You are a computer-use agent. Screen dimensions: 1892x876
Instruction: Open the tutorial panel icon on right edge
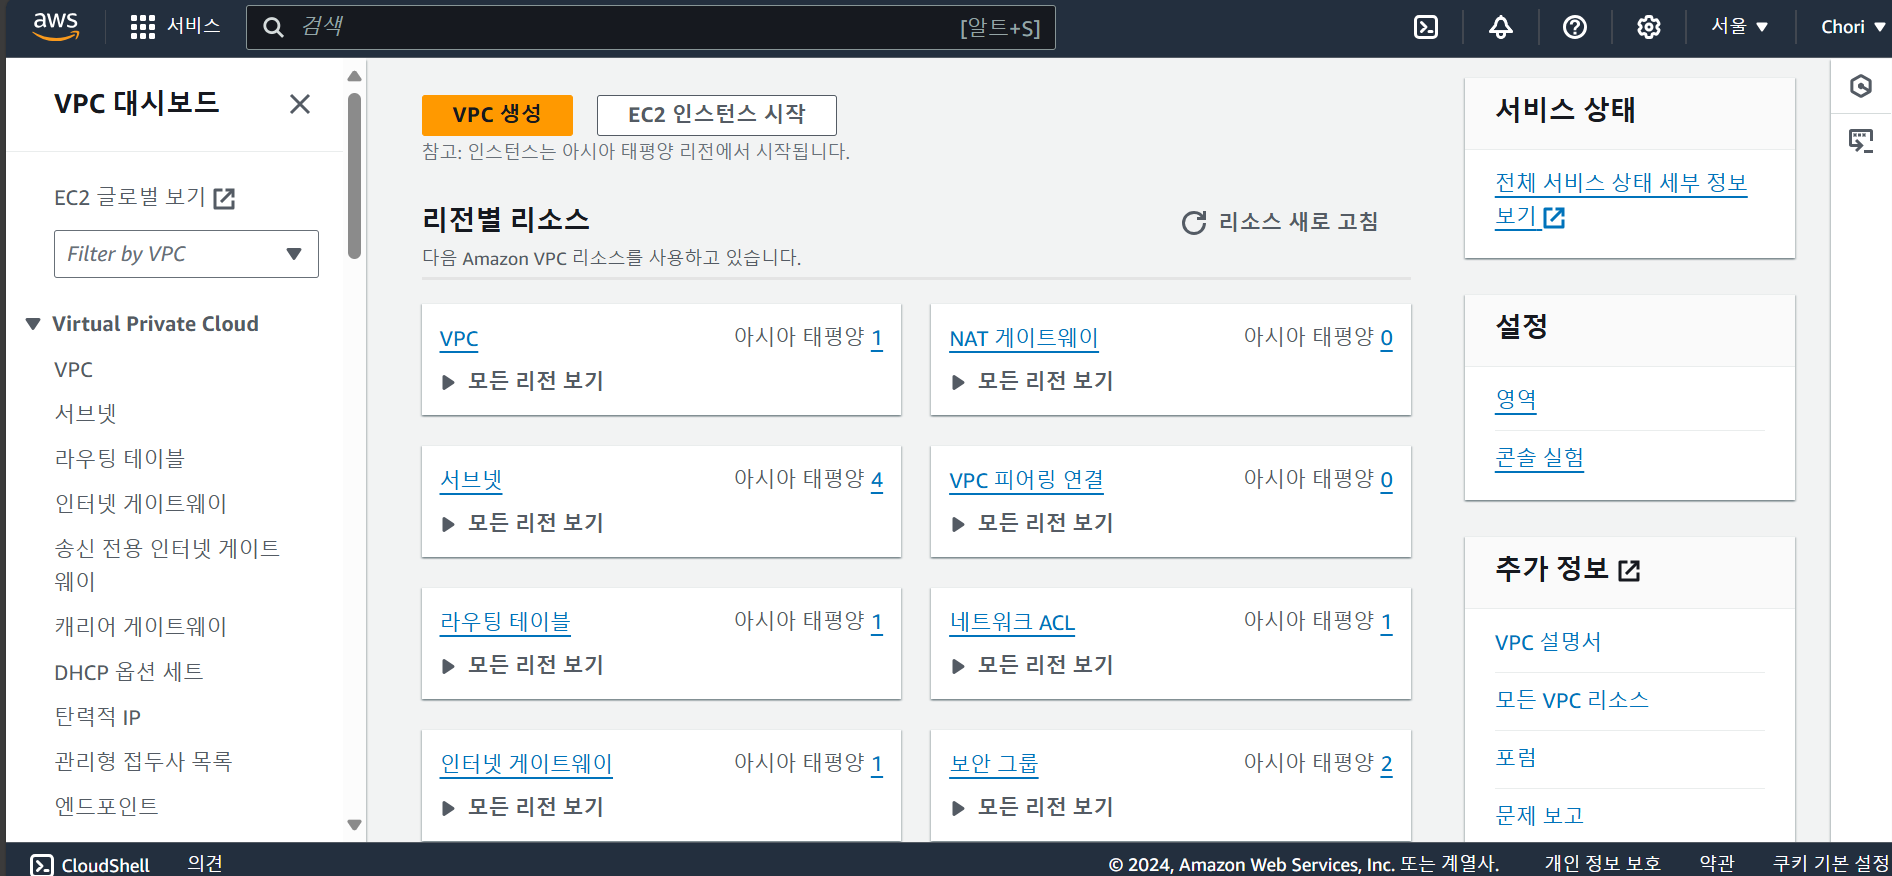pyautogui.click(x=1860, y=141)
